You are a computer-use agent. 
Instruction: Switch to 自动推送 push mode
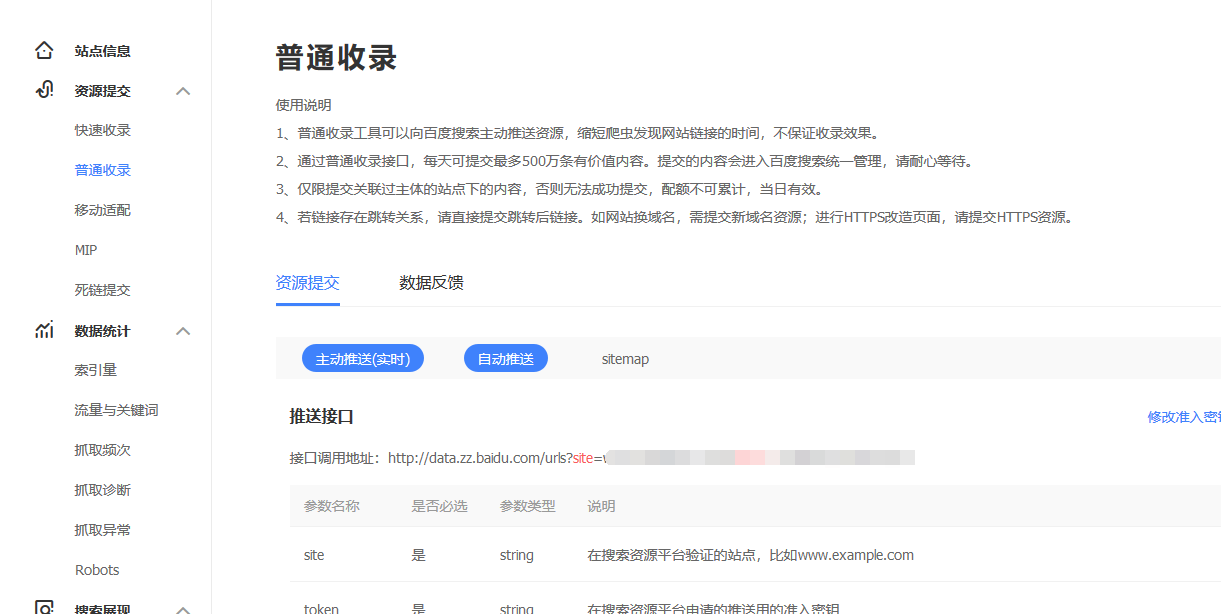(505, 358)
